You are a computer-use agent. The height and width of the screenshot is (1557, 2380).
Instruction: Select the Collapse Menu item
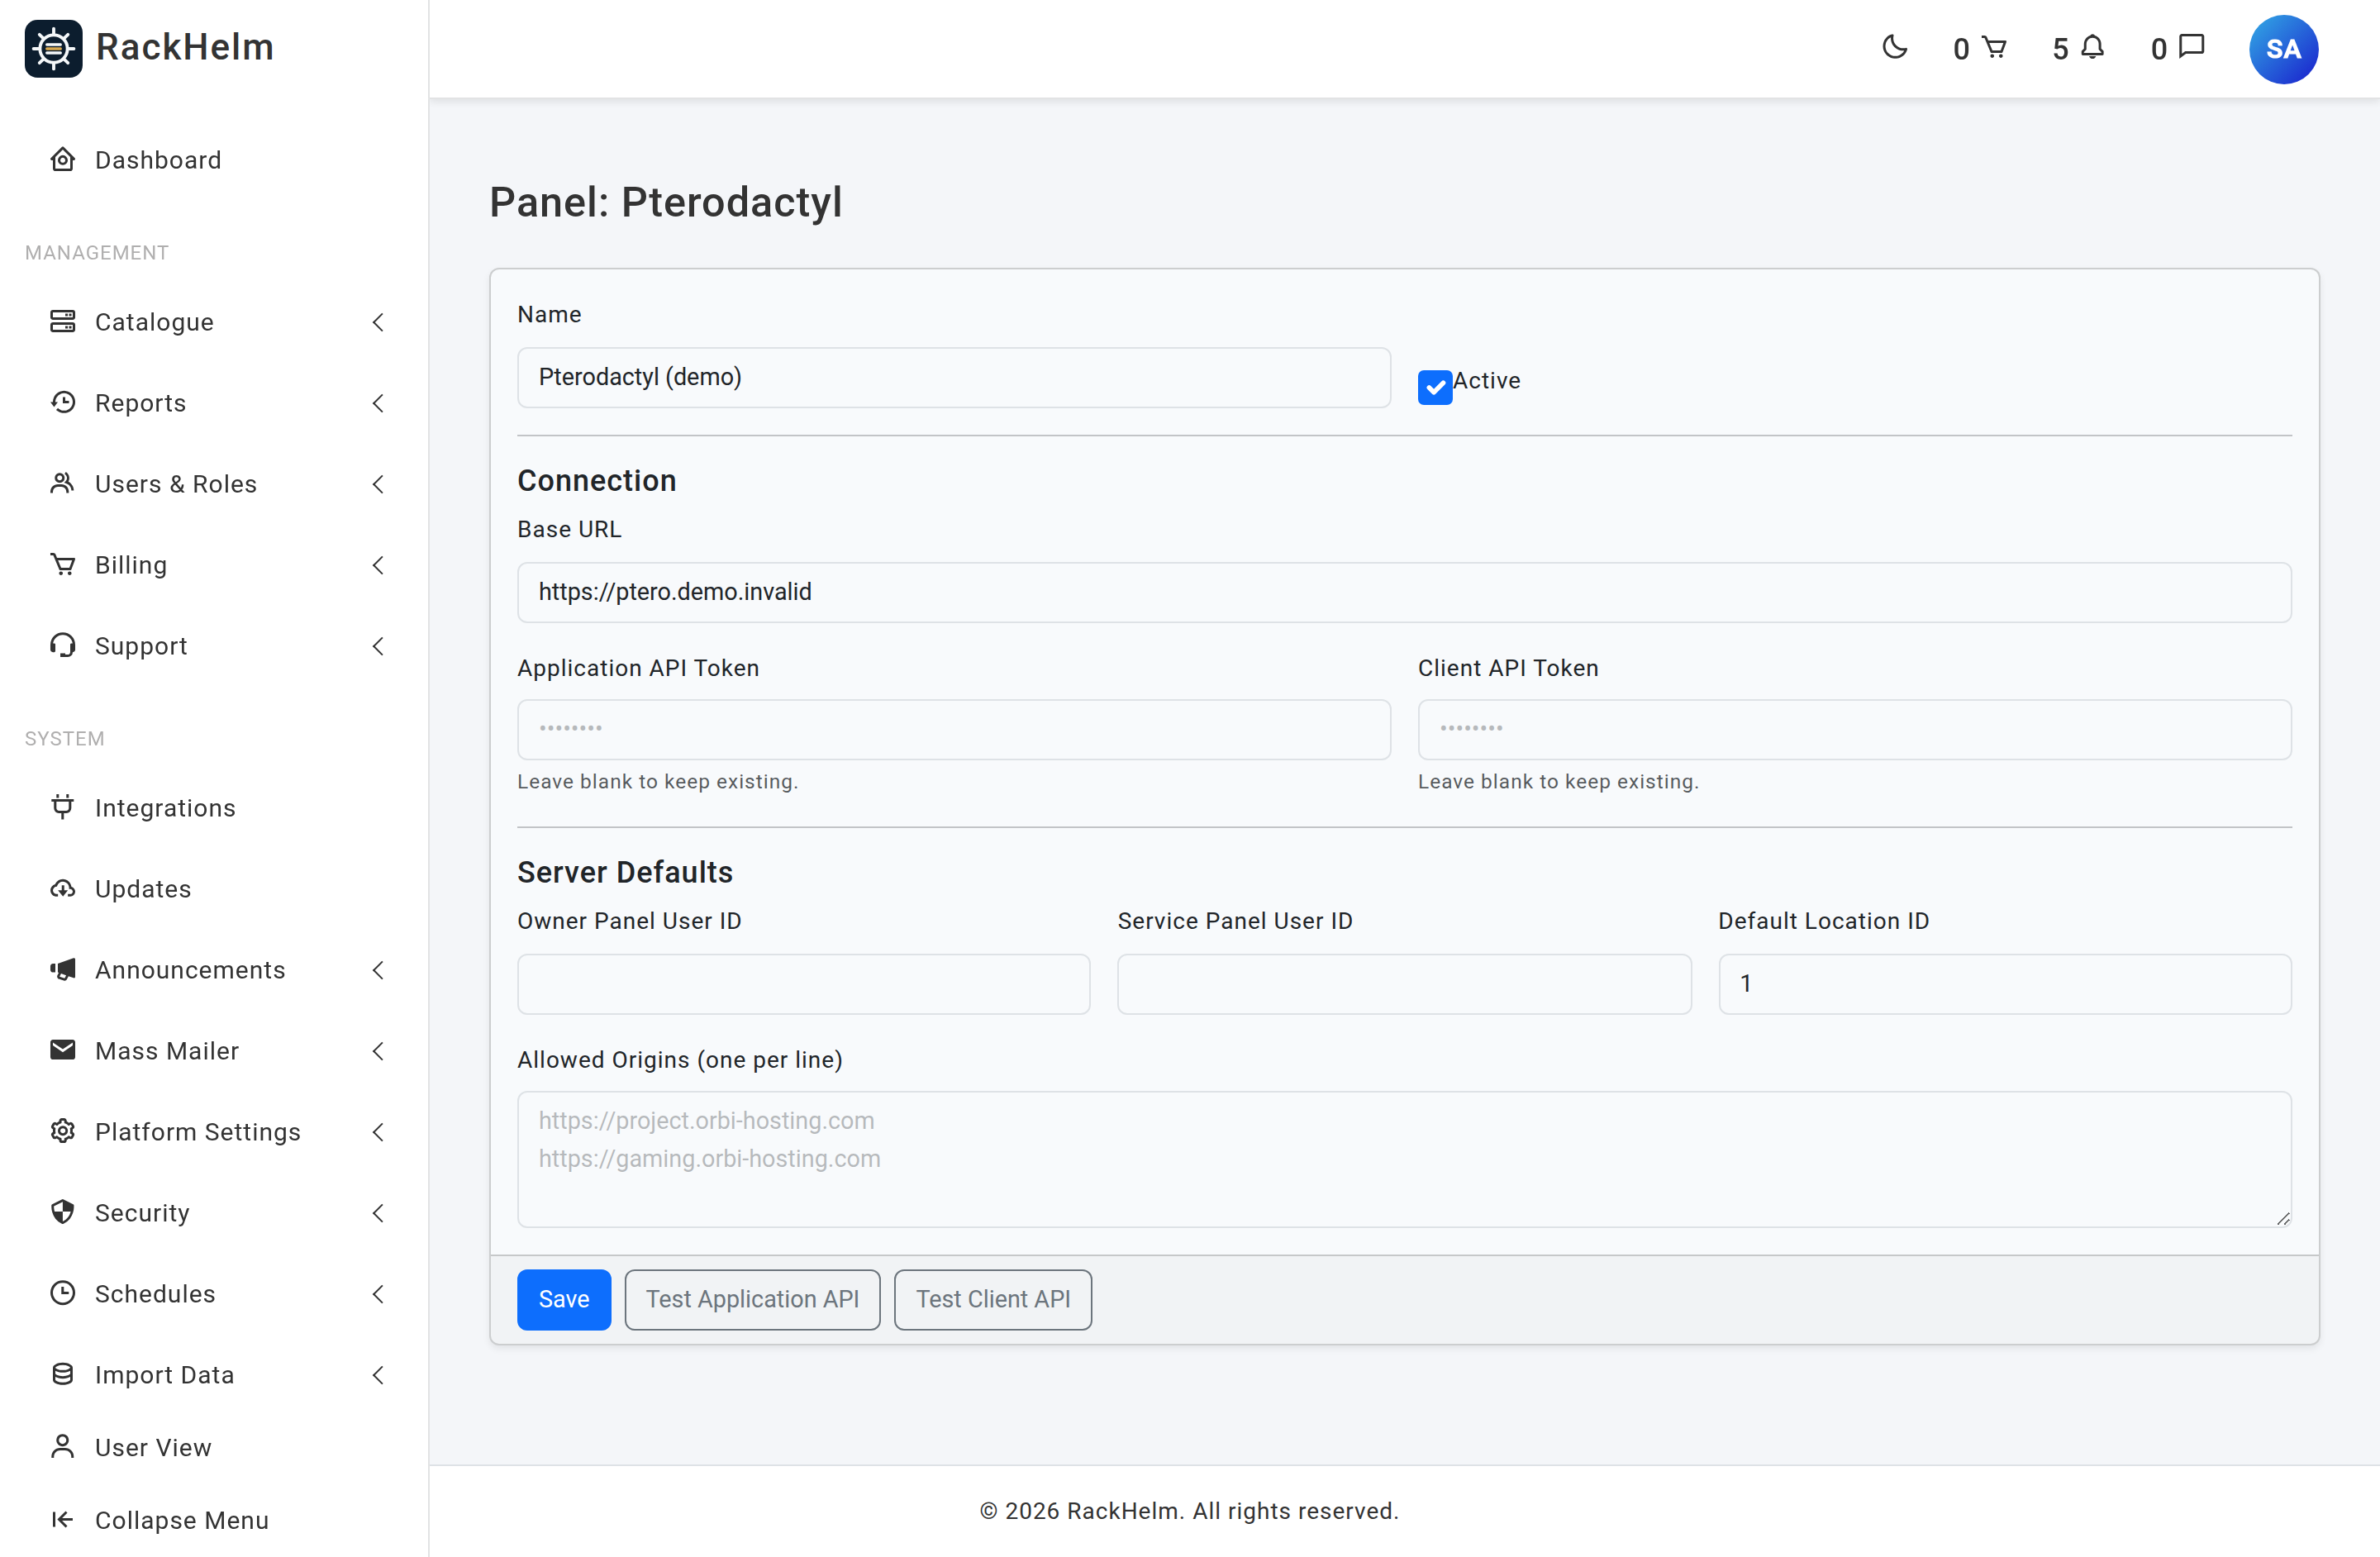pyautogui.click(x=214, y=1519)
